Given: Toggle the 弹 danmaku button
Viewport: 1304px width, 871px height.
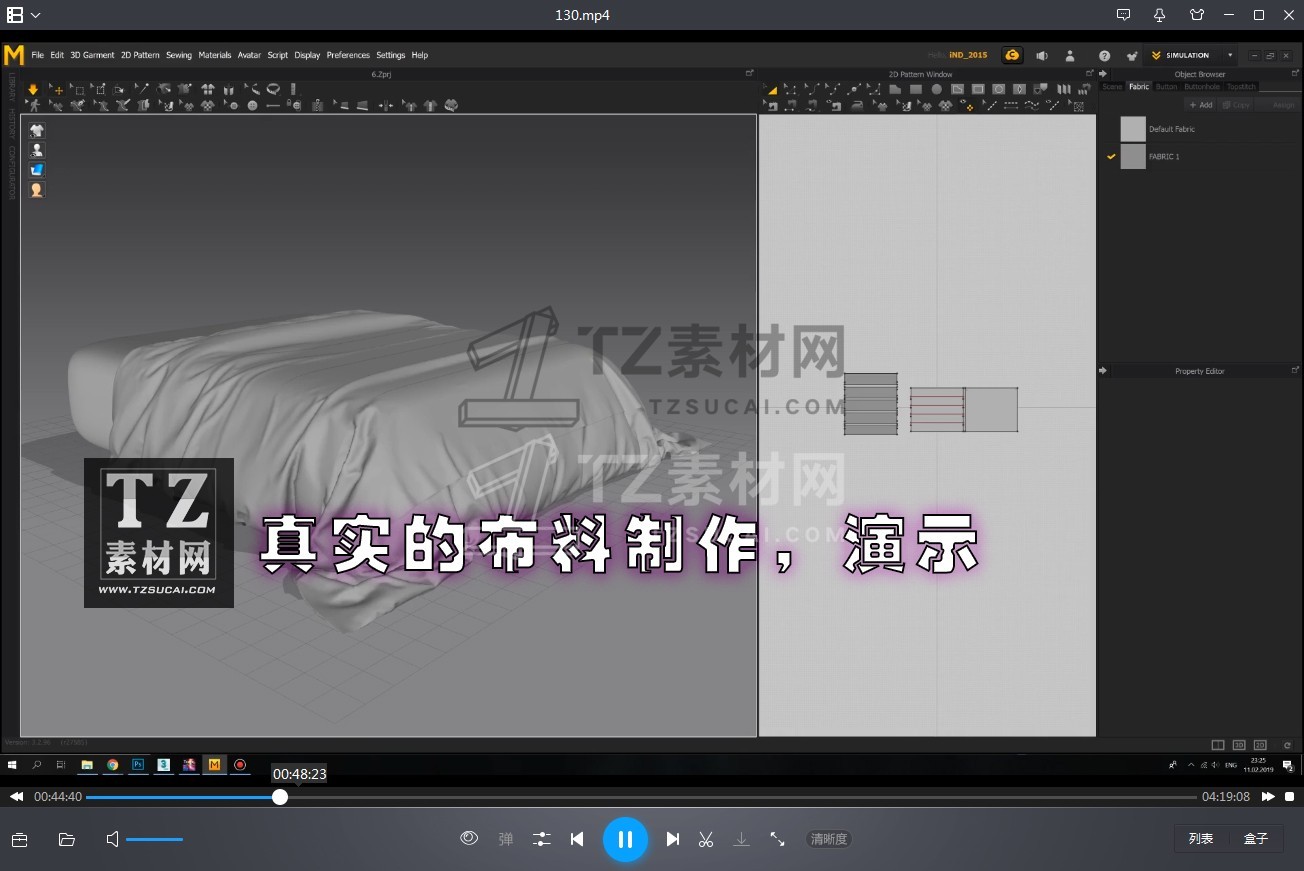Looking at the screenshot, I should point(506,839).
